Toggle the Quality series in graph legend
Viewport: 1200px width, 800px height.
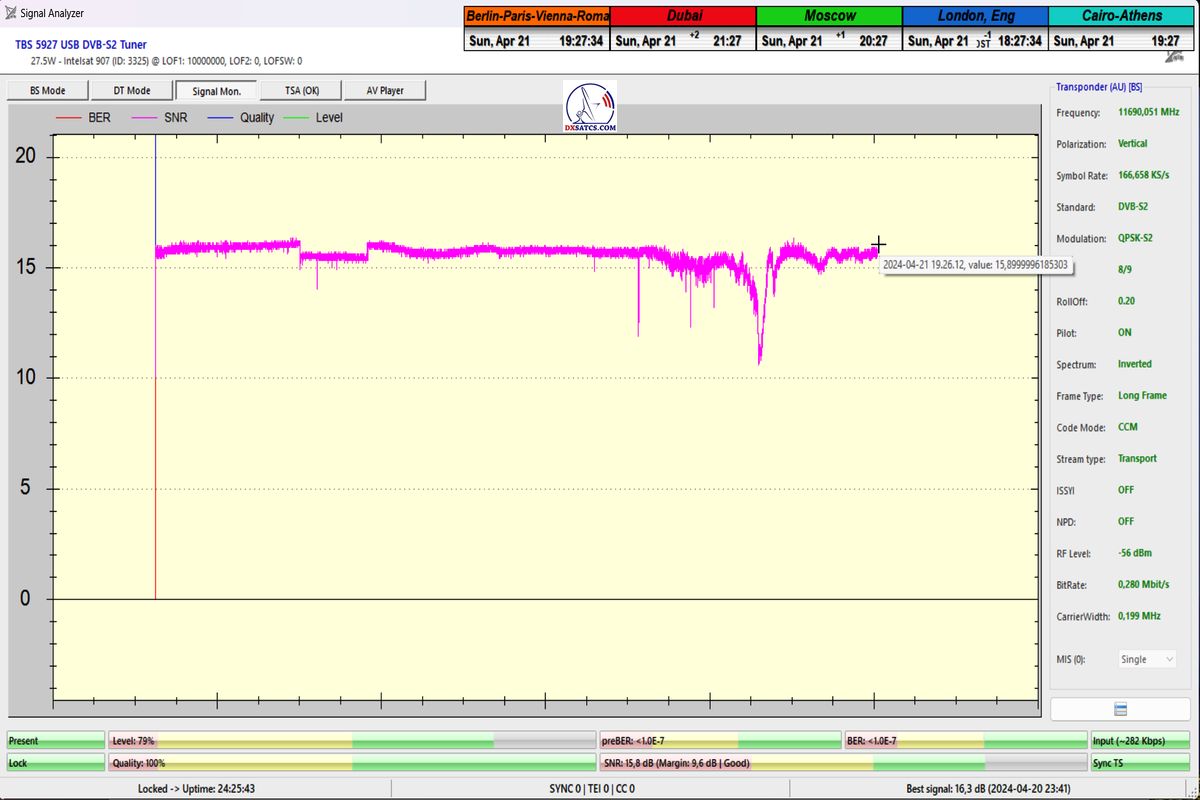(x=241, y=117)
